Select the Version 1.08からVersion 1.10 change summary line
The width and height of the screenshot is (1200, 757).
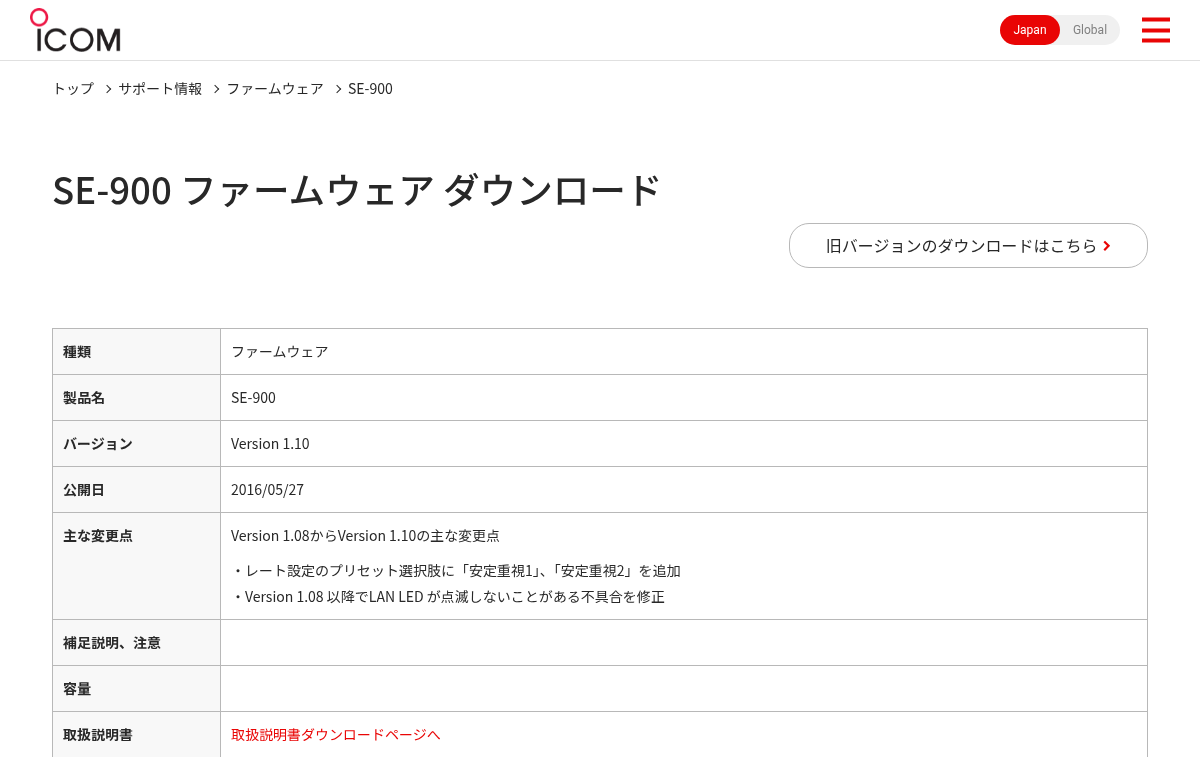coord(365,536)
